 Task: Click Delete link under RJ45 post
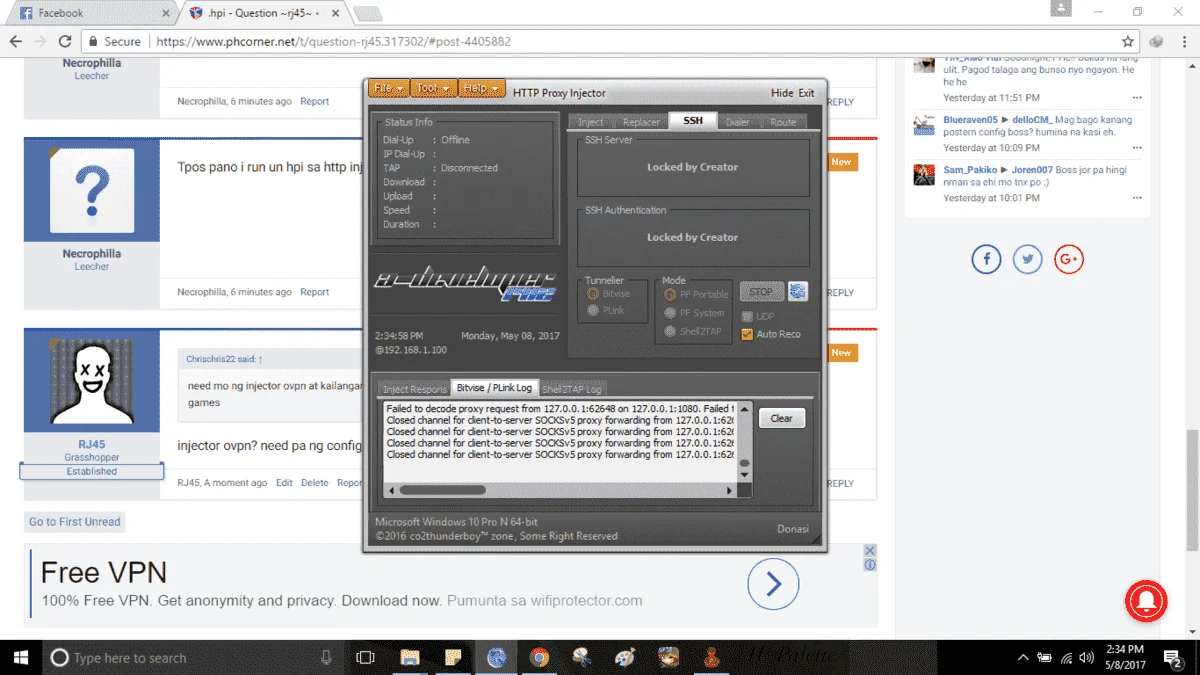(x=315, y=482)
